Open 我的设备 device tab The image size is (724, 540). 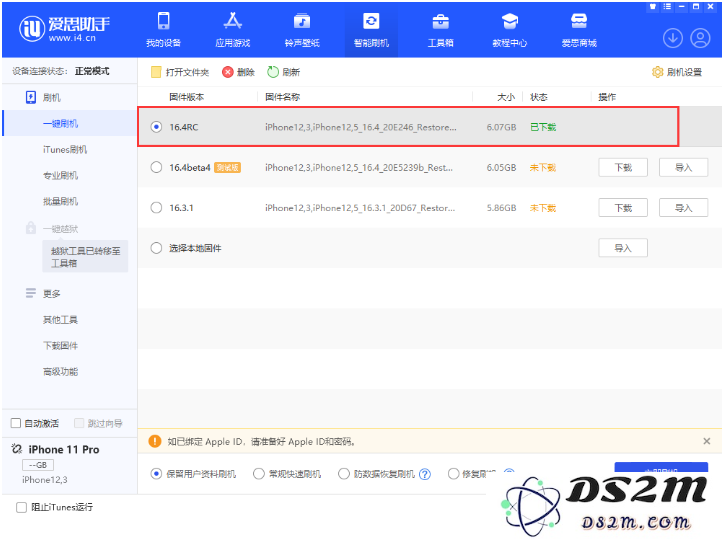point(163,30)
